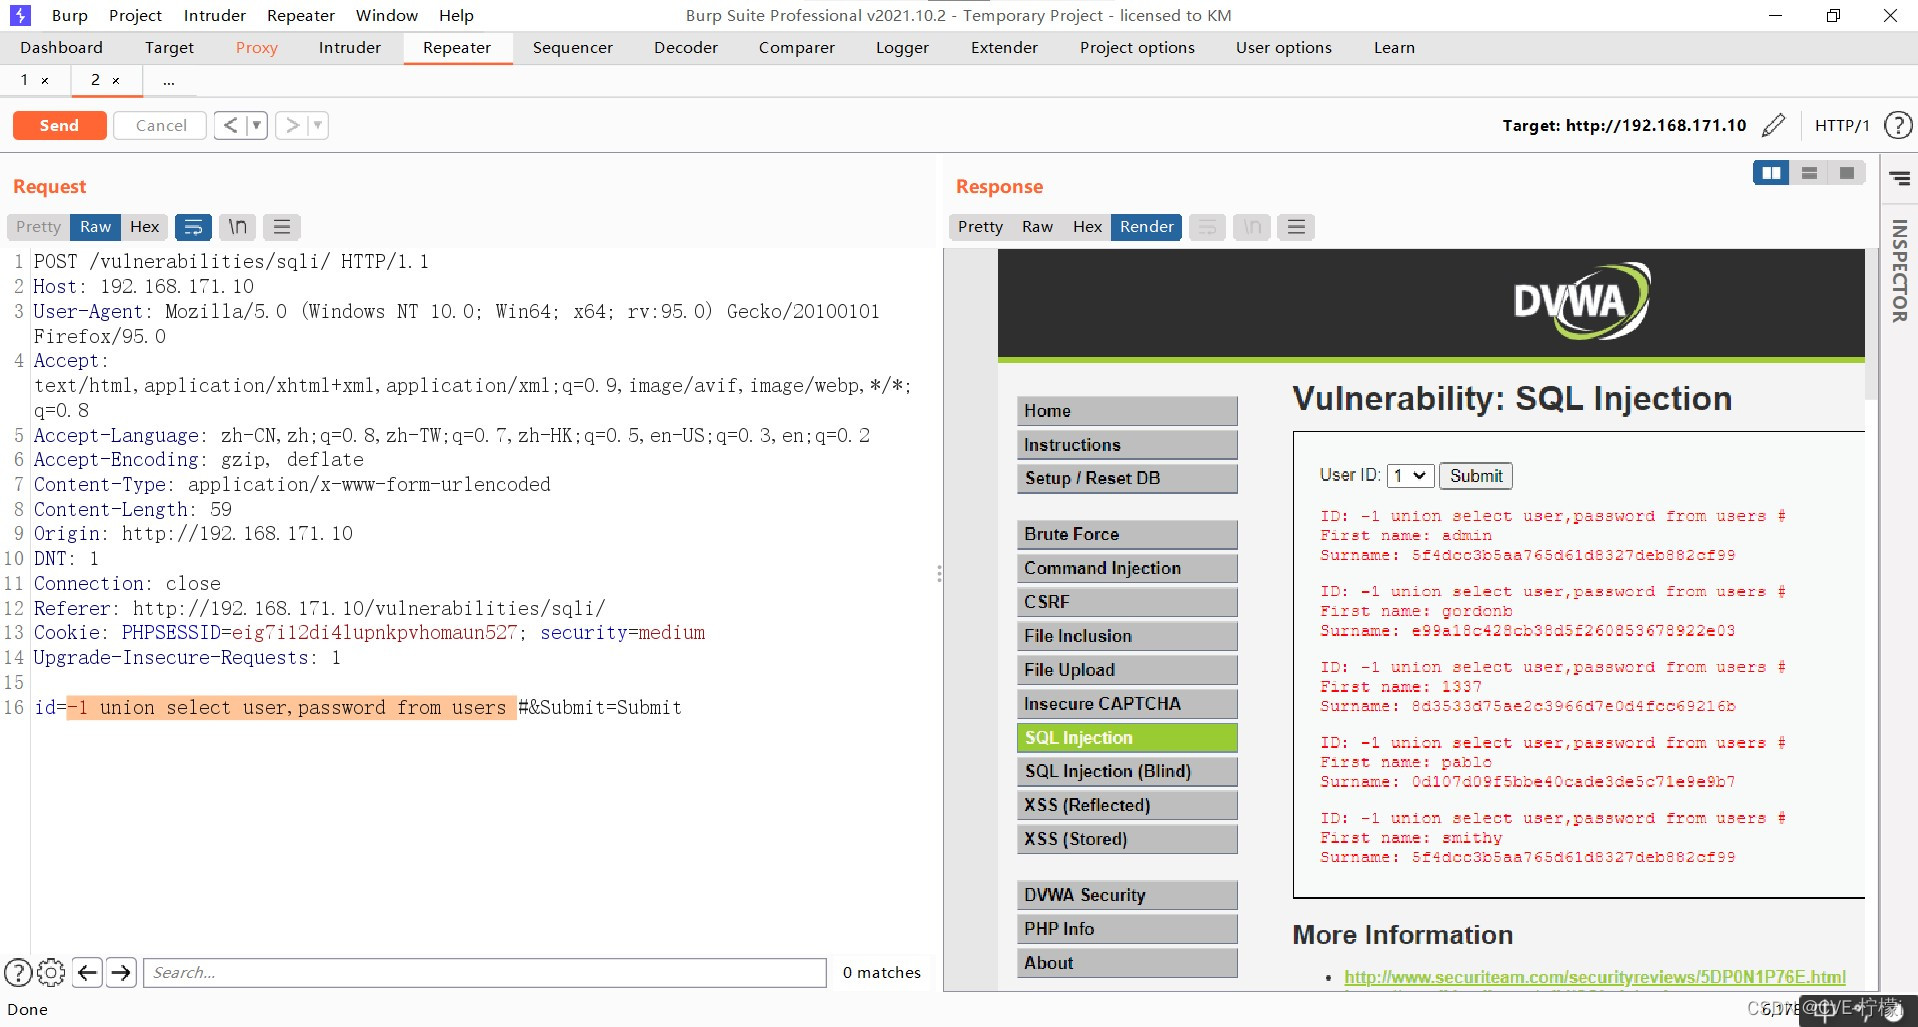Open Response panel hamburger menu
1918x1027 pixels.
point(1296,227)
